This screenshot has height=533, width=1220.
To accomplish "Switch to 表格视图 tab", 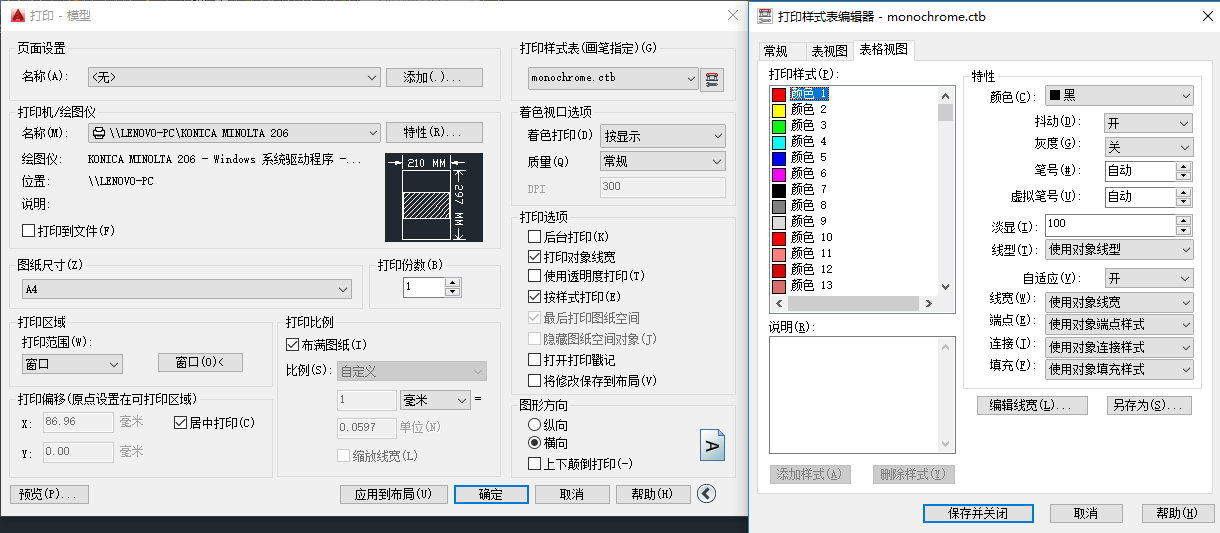I will pos(884,50).
